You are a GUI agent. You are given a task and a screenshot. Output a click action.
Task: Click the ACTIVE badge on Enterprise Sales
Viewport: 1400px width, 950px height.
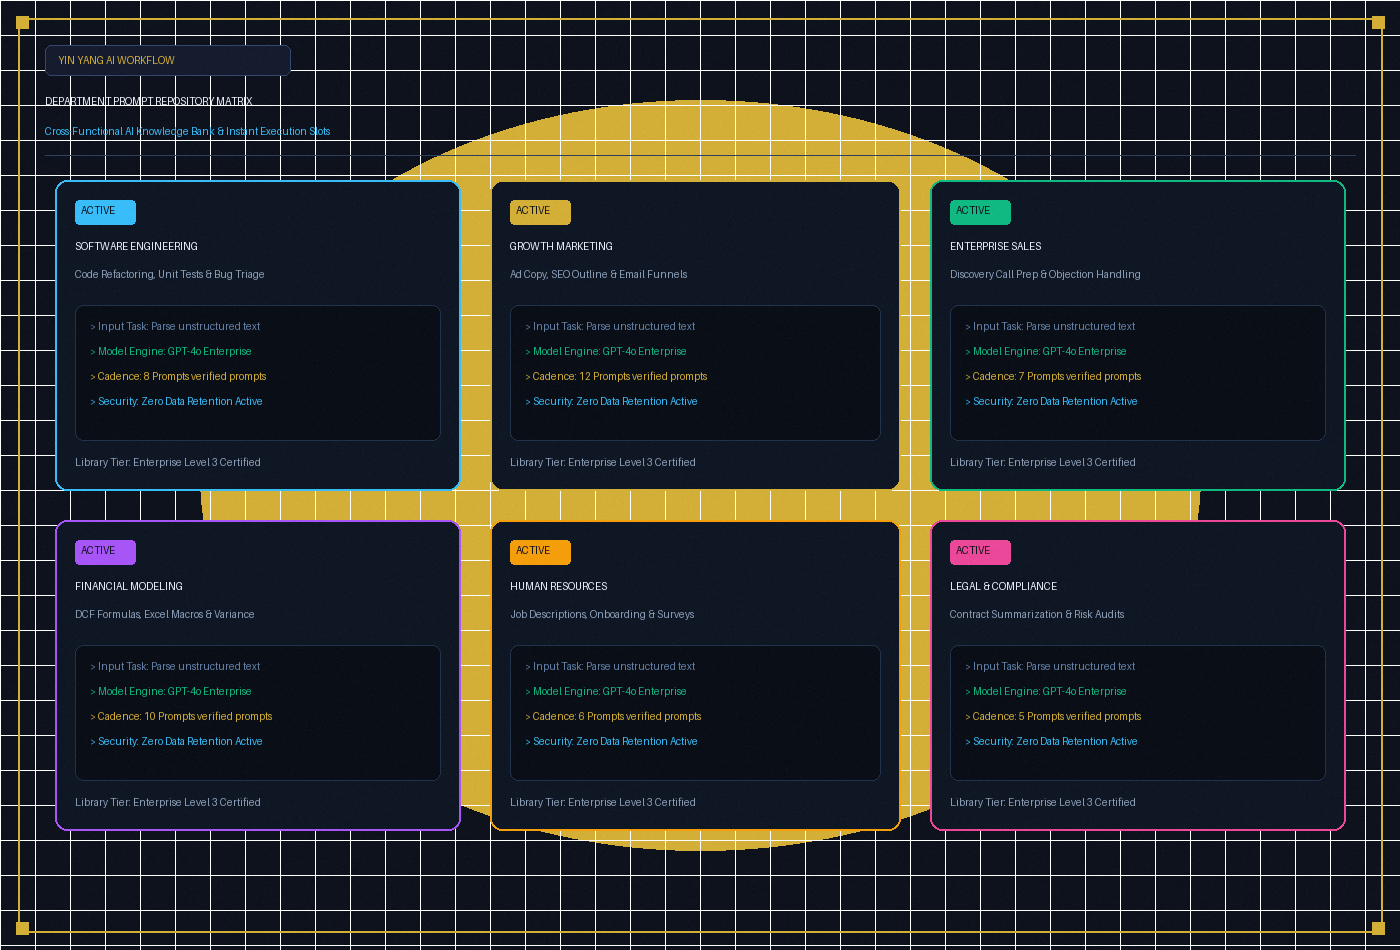coord(980,212)
